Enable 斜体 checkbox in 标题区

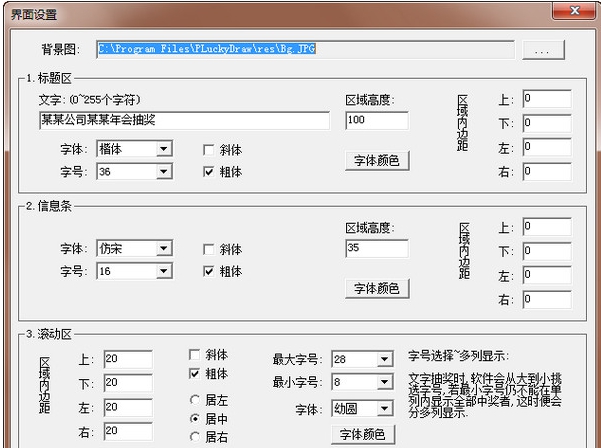[209, 150]
